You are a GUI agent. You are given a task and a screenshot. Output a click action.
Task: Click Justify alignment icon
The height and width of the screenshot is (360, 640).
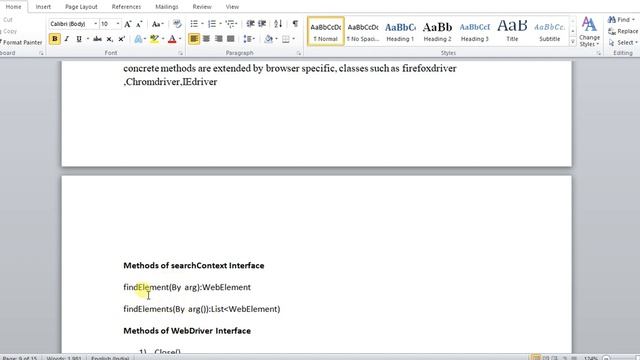[231, 39]
